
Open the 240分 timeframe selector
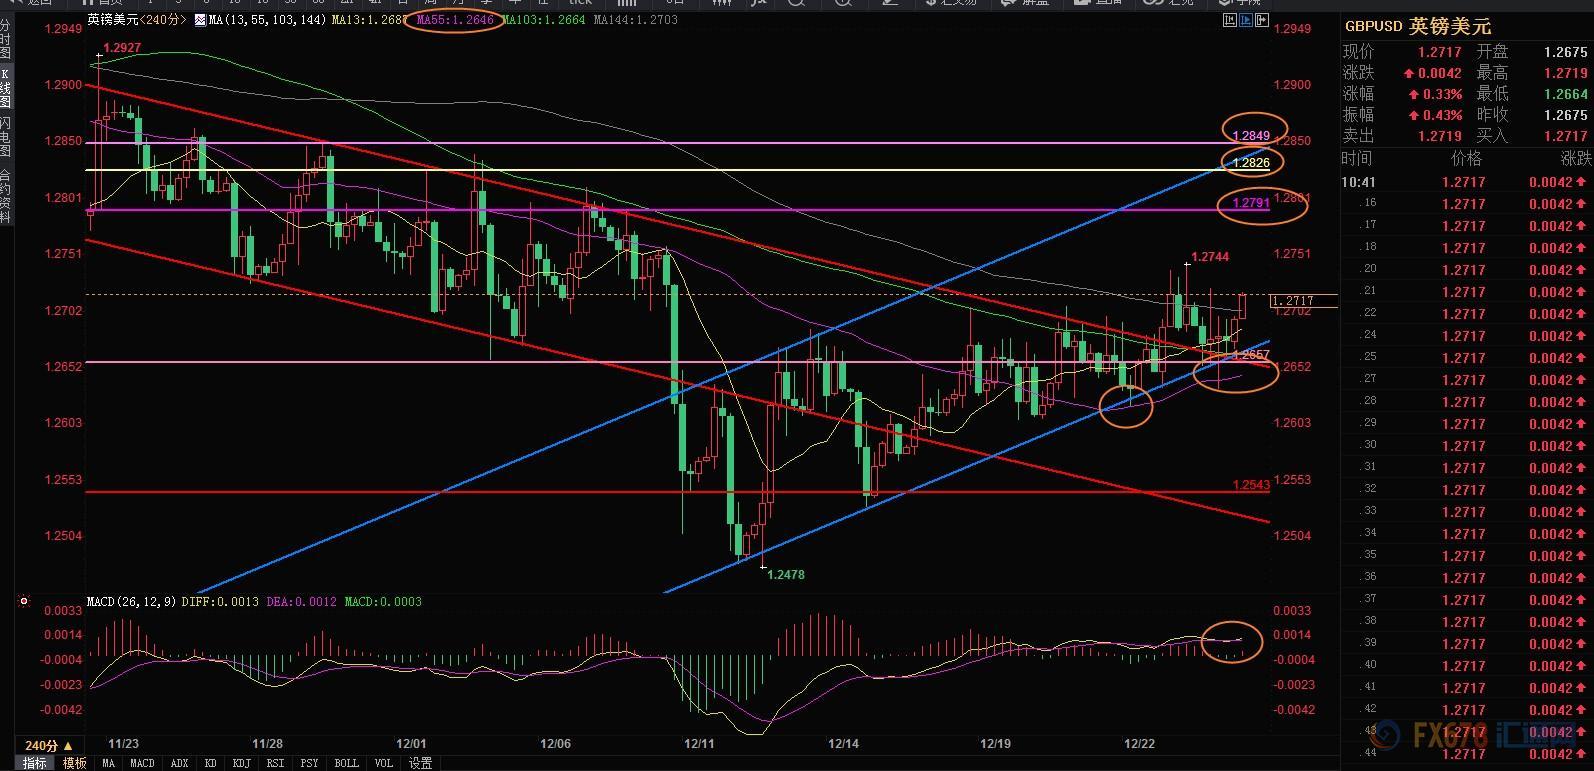48,746
